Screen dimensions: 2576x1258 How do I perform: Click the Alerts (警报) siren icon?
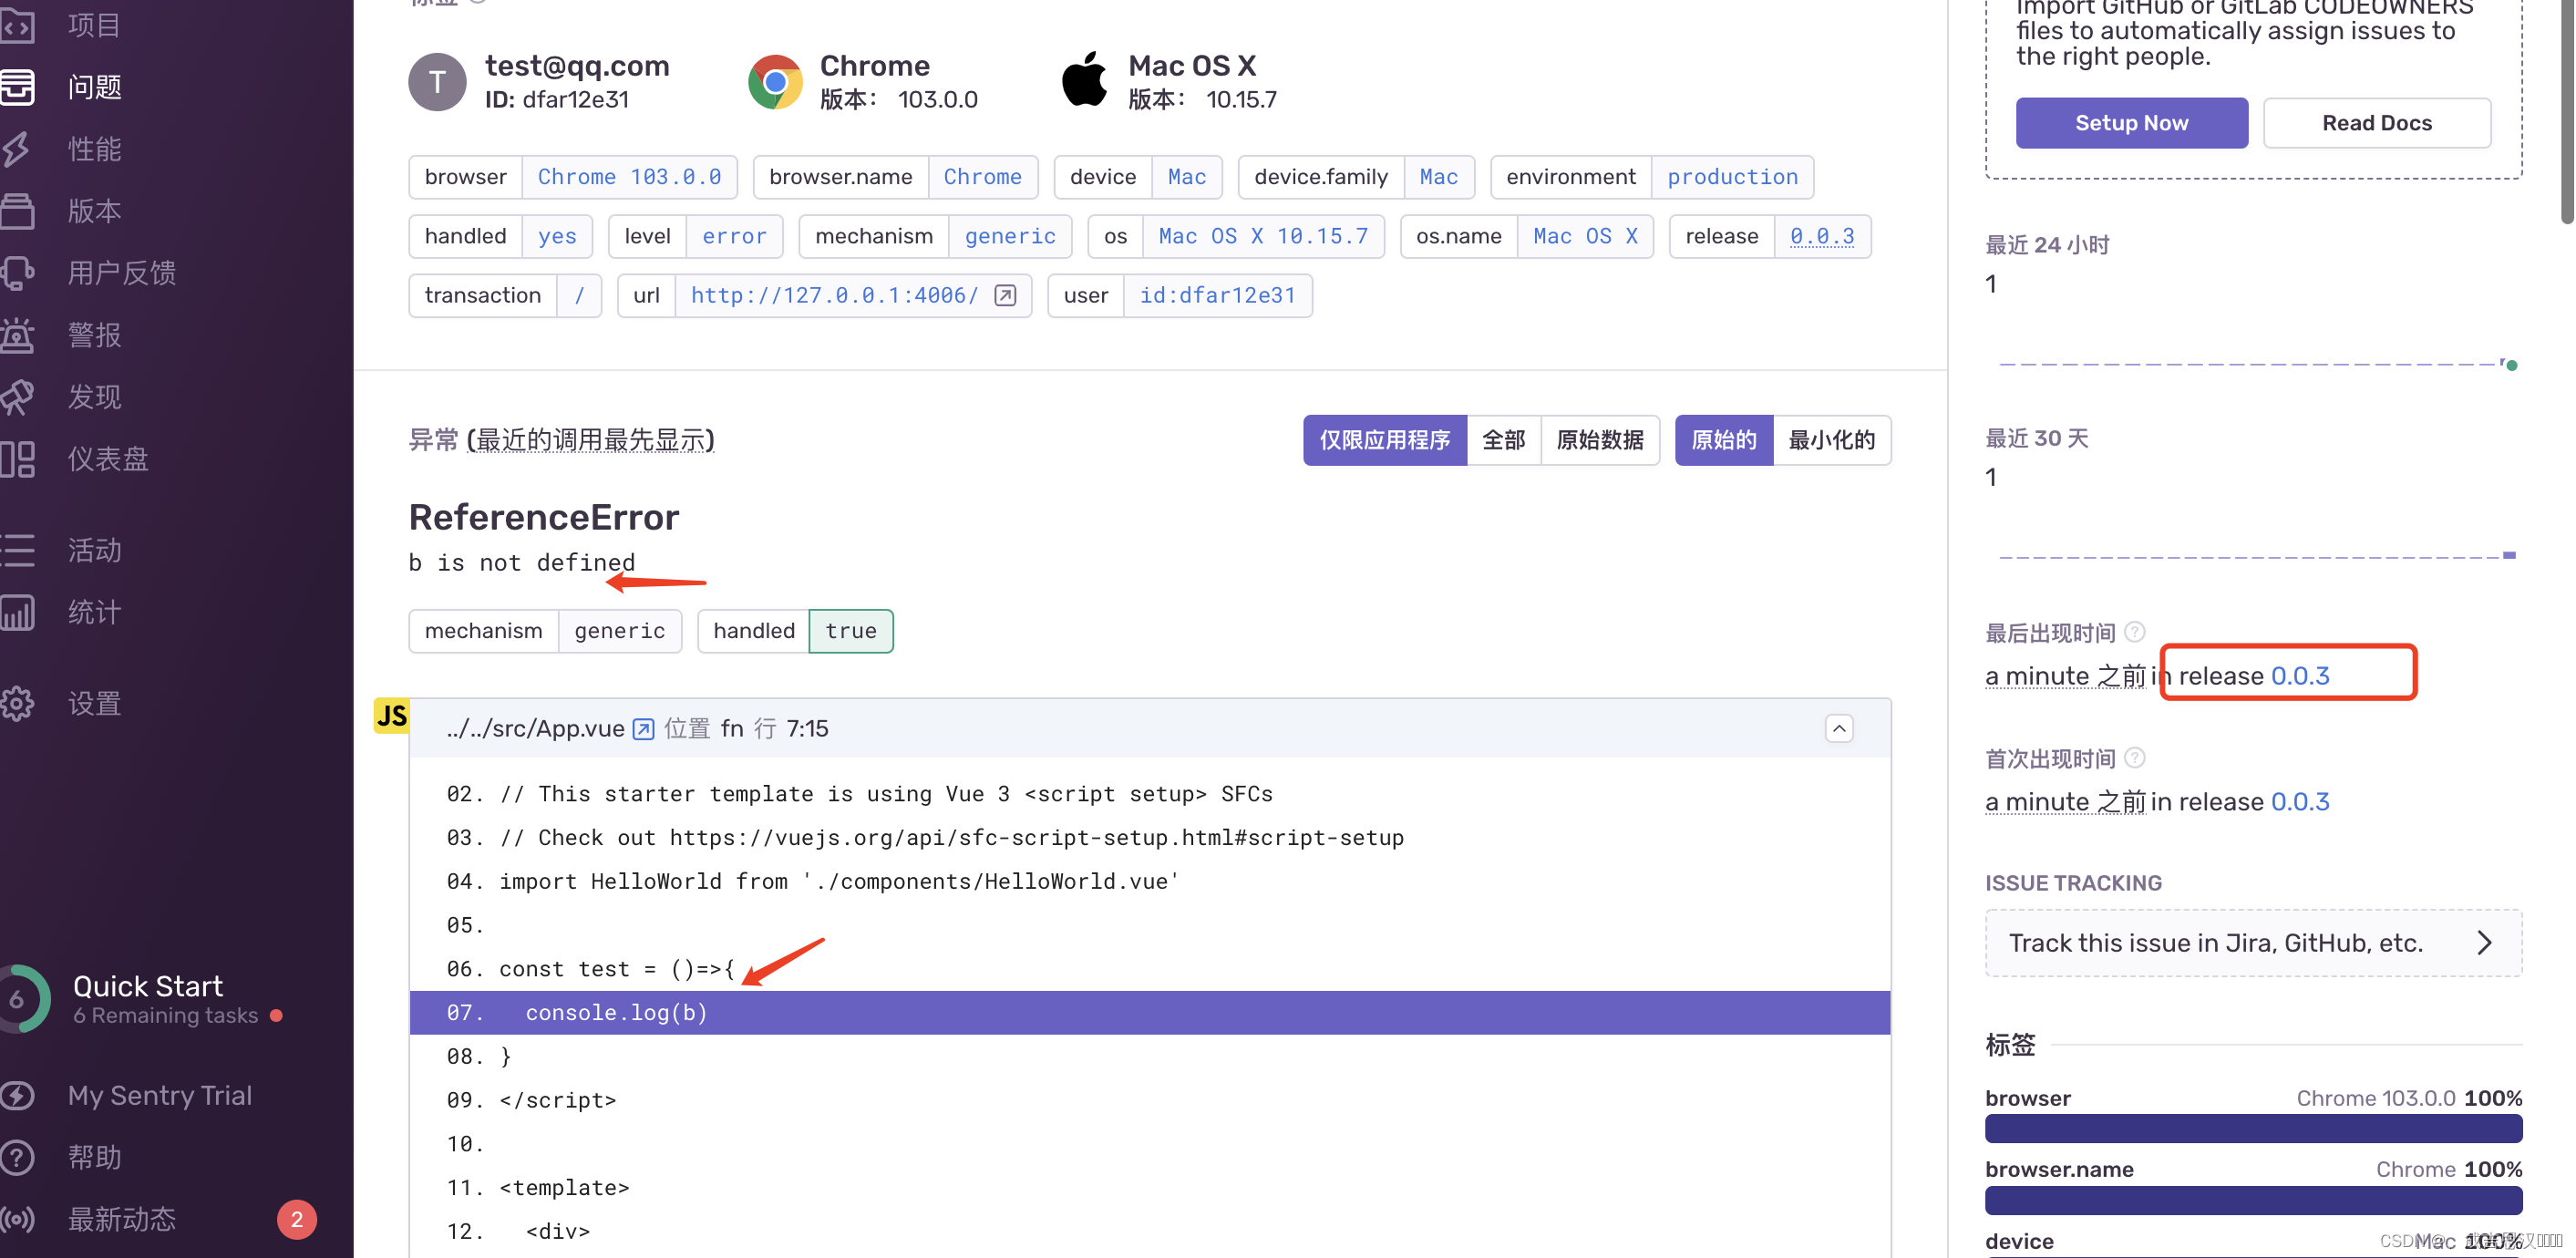point(18,335)
